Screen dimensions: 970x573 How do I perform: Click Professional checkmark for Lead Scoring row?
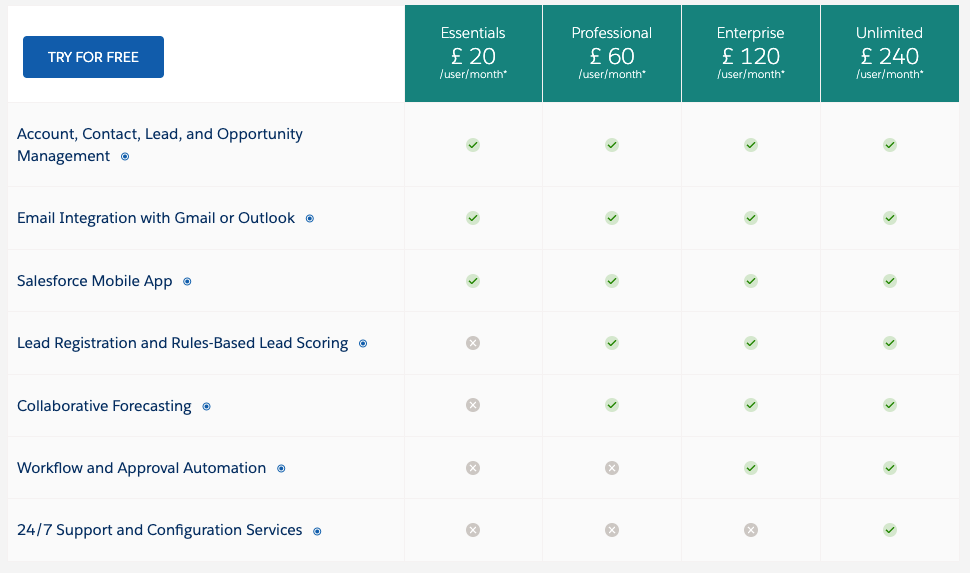pos(612,343)
